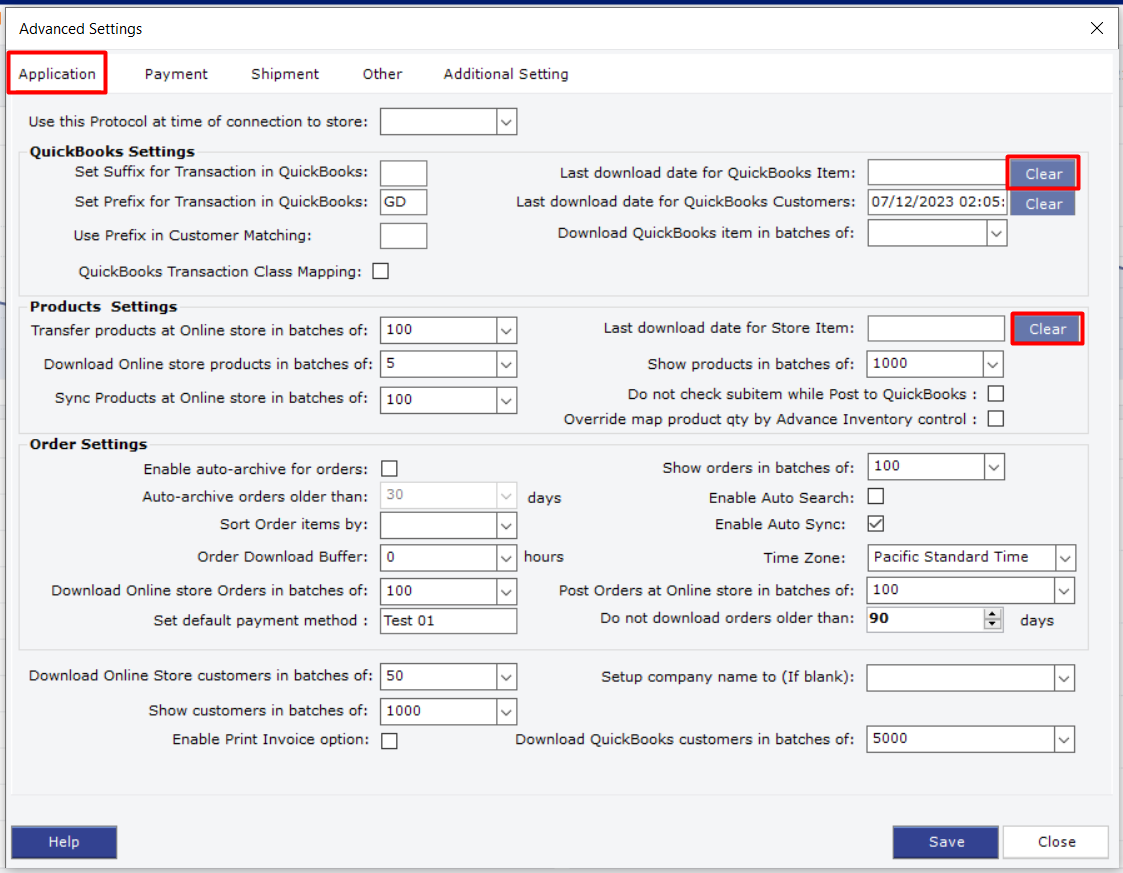
Task: Open the connection Protocol dropdown
Action: click(x=506, y=123)
